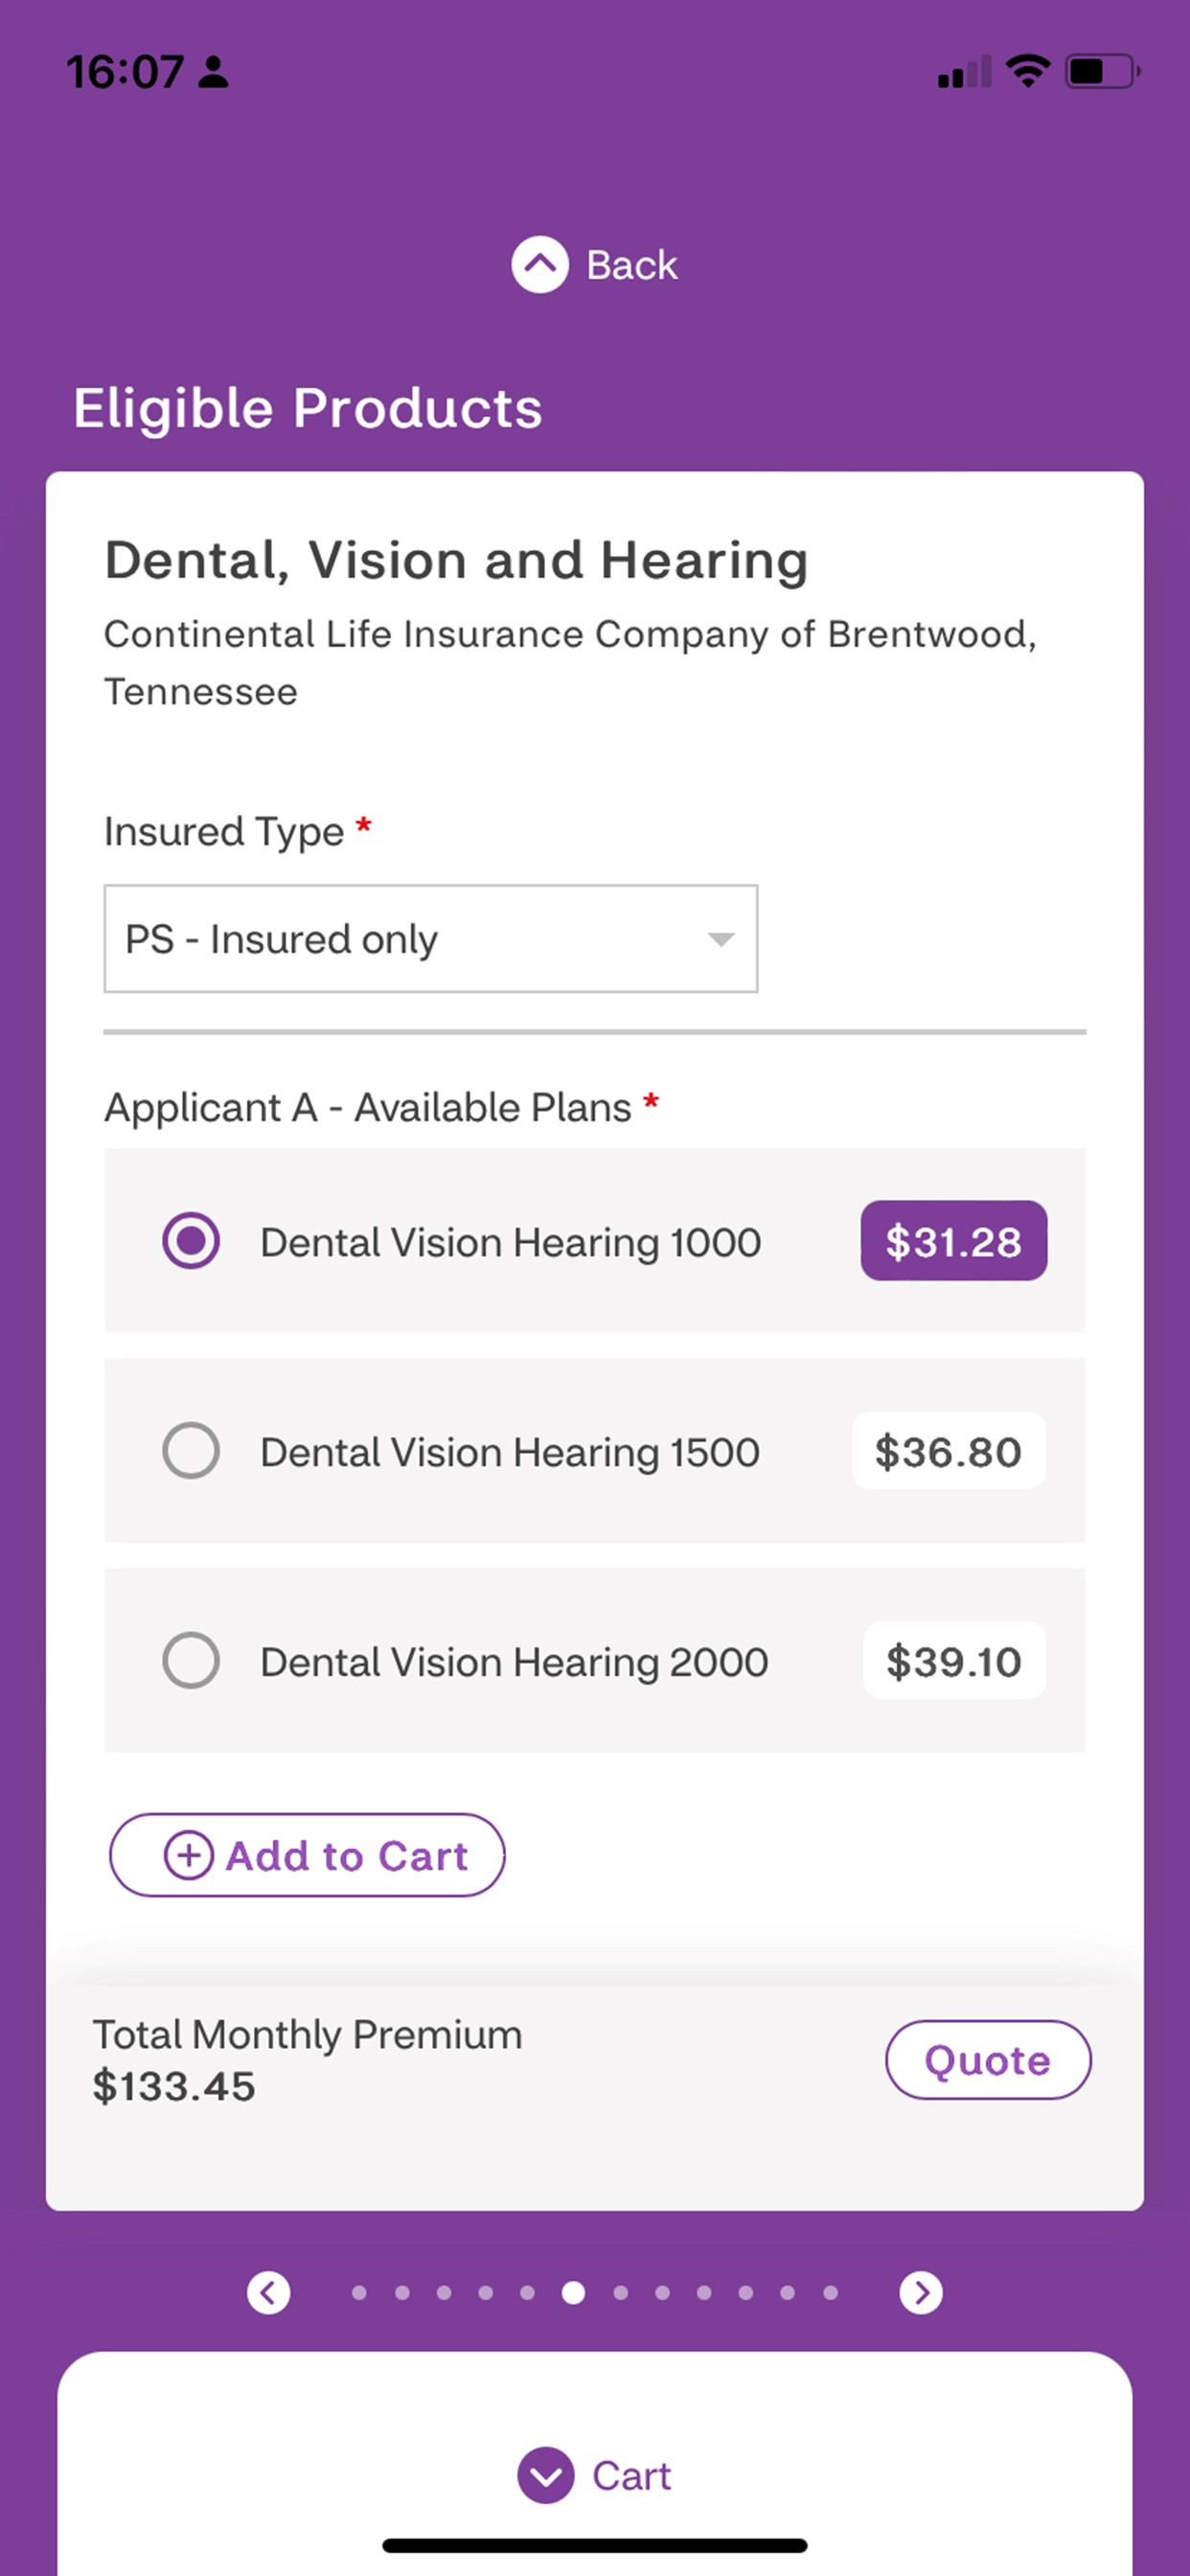This screenshot has height=2576, width=1190.
Task: Click the Back text link
Action: click(632, 265)
